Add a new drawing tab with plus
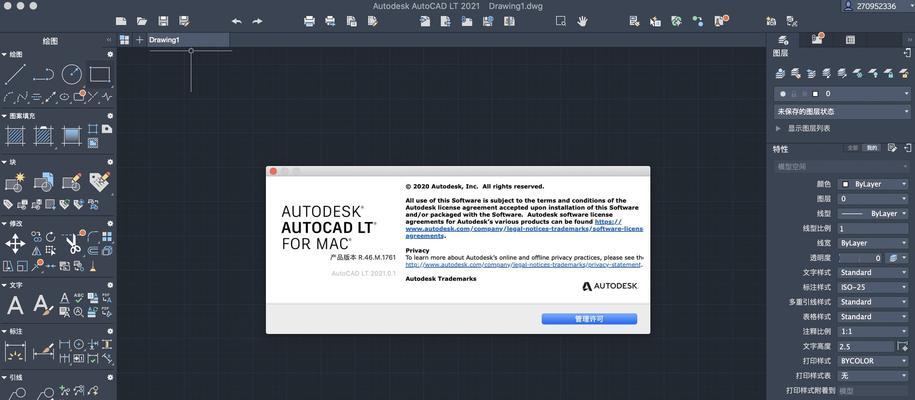 click(139, 40)
